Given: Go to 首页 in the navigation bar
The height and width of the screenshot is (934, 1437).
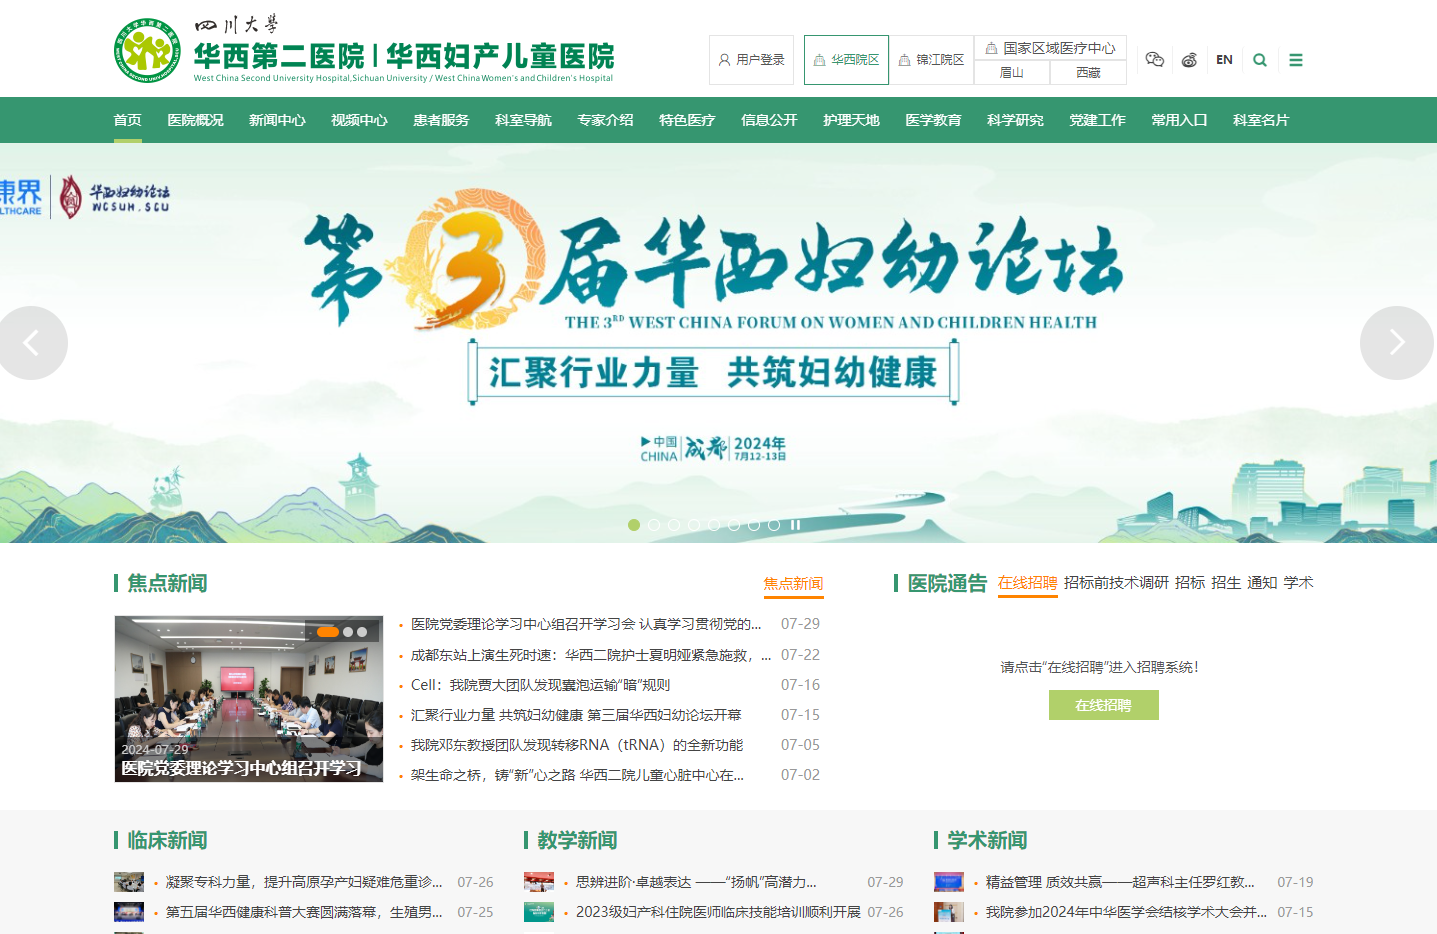Looking at the screenshot, I should pyautogui.click(x=128, y=120).
